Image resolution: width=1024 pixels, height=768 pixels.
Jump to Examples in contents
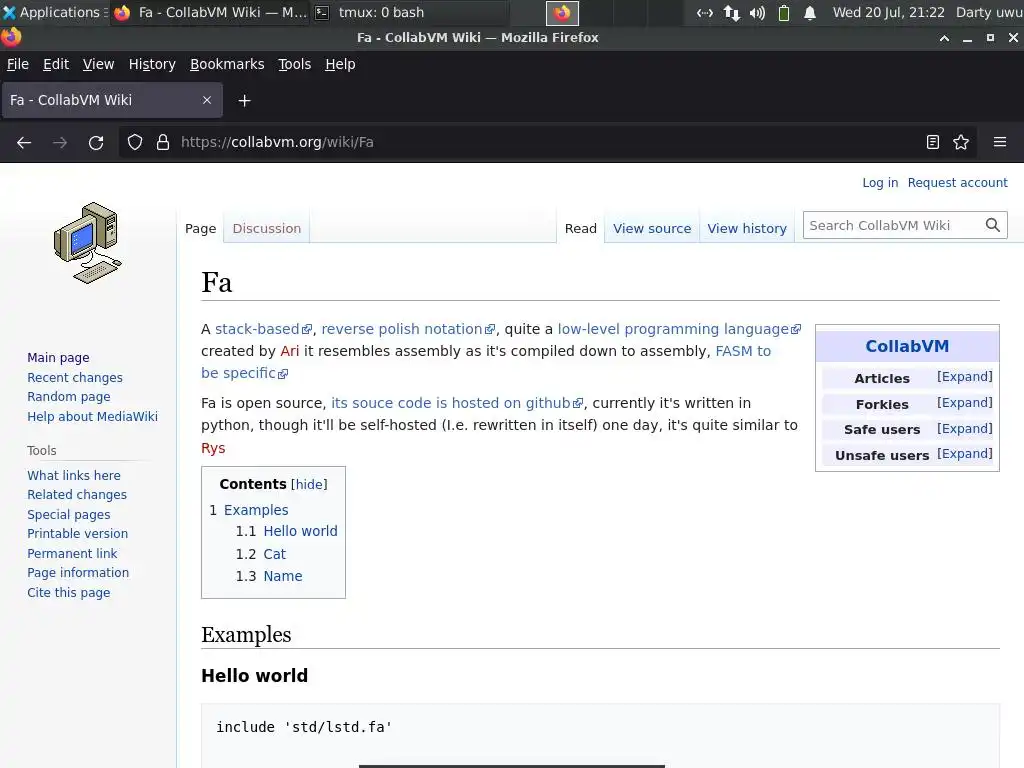256,510
